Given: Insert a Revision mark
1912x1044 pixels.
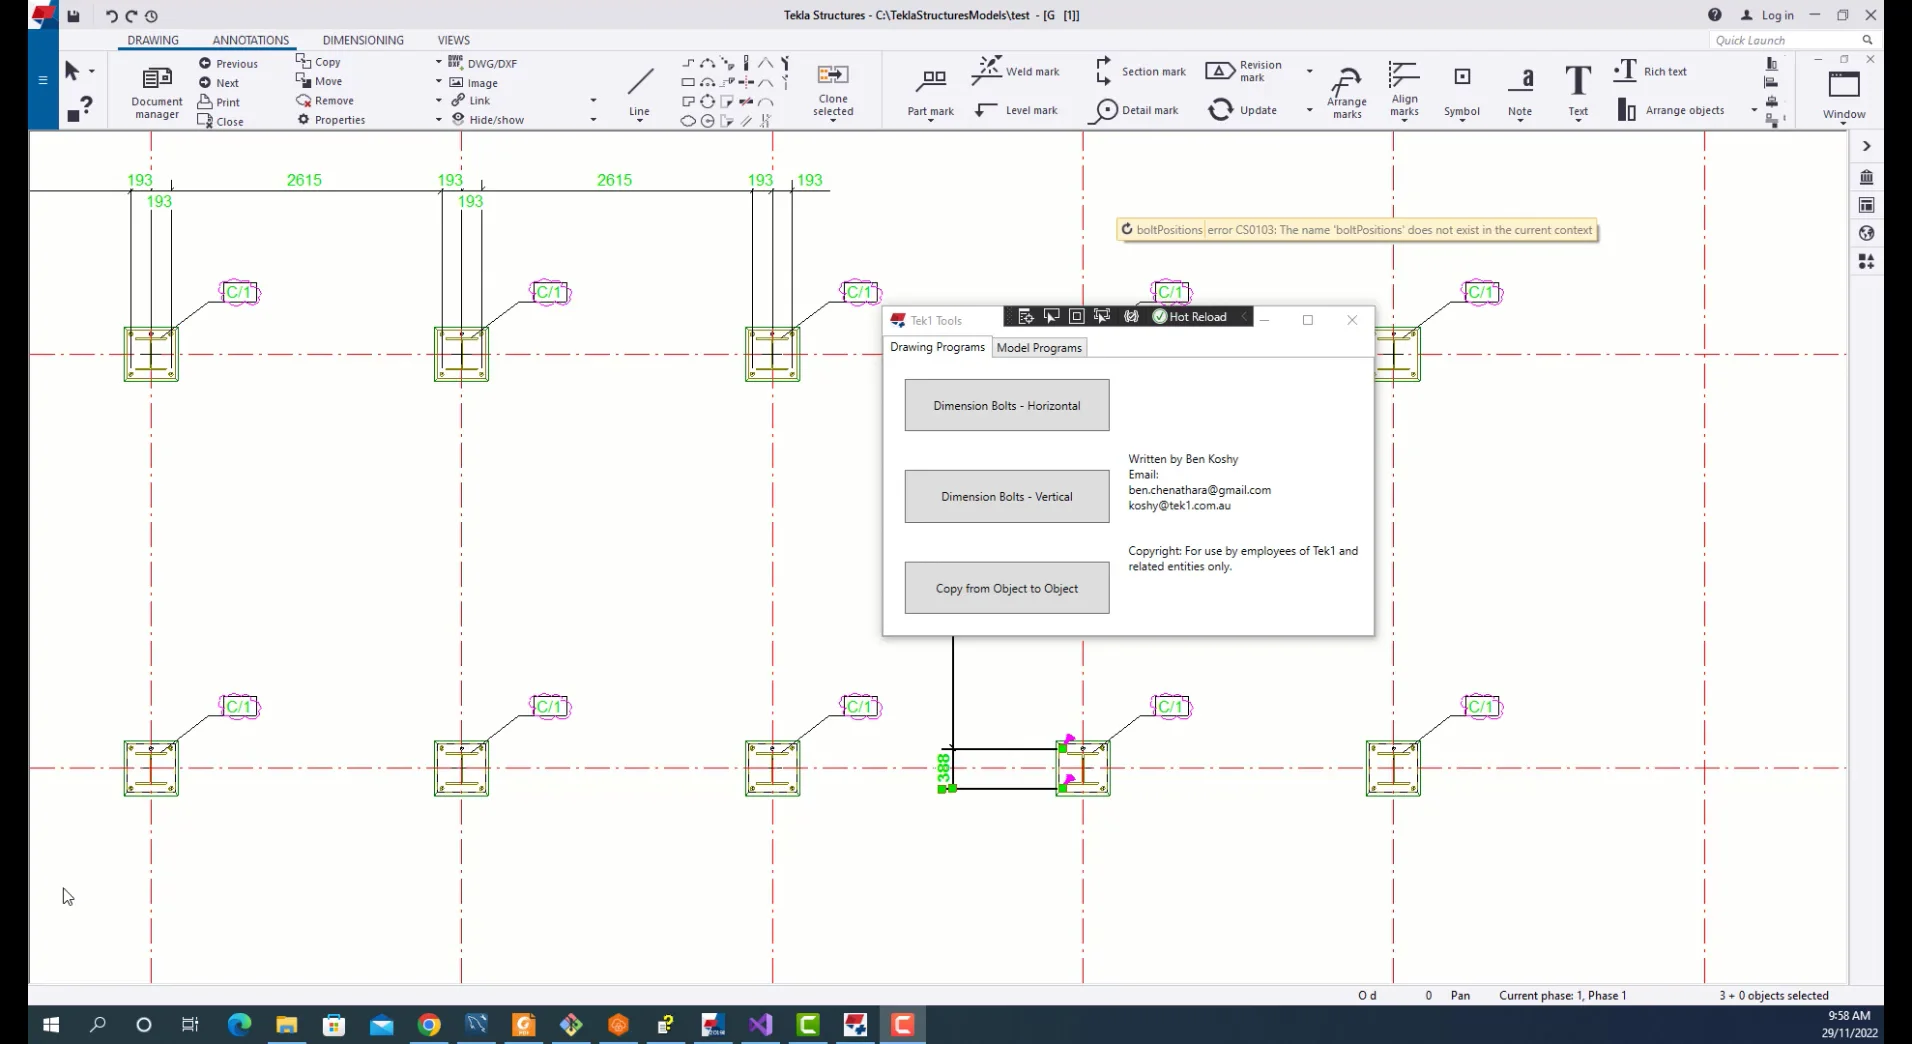Looking at the screenshot, I should (1244, 71).
